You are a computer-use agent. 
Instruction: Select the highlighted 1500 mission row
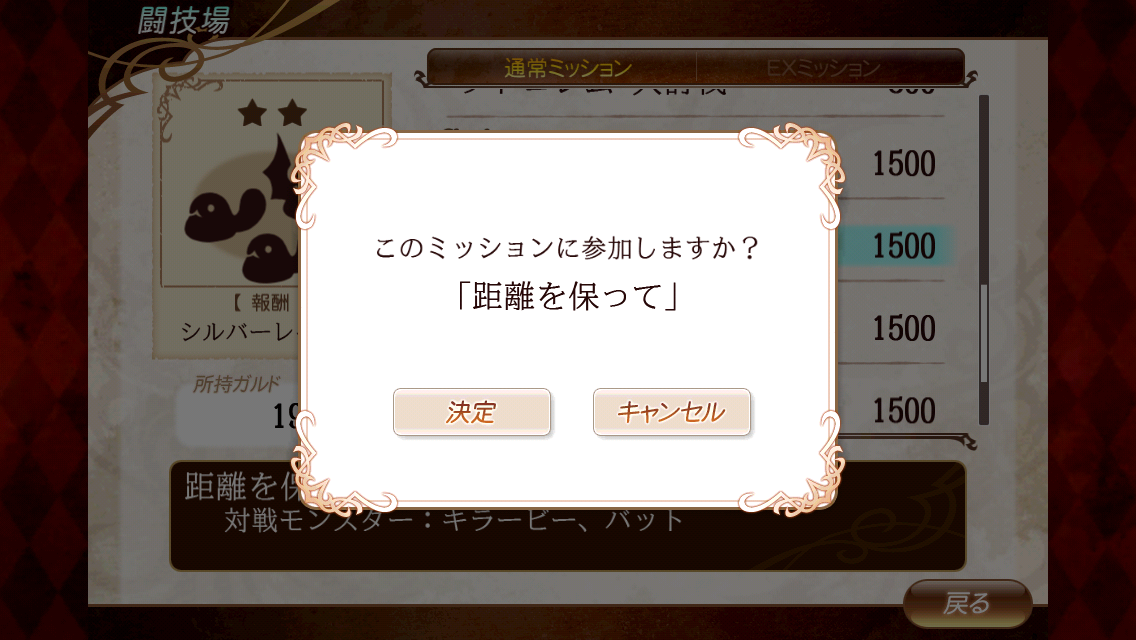coord(895,246)
